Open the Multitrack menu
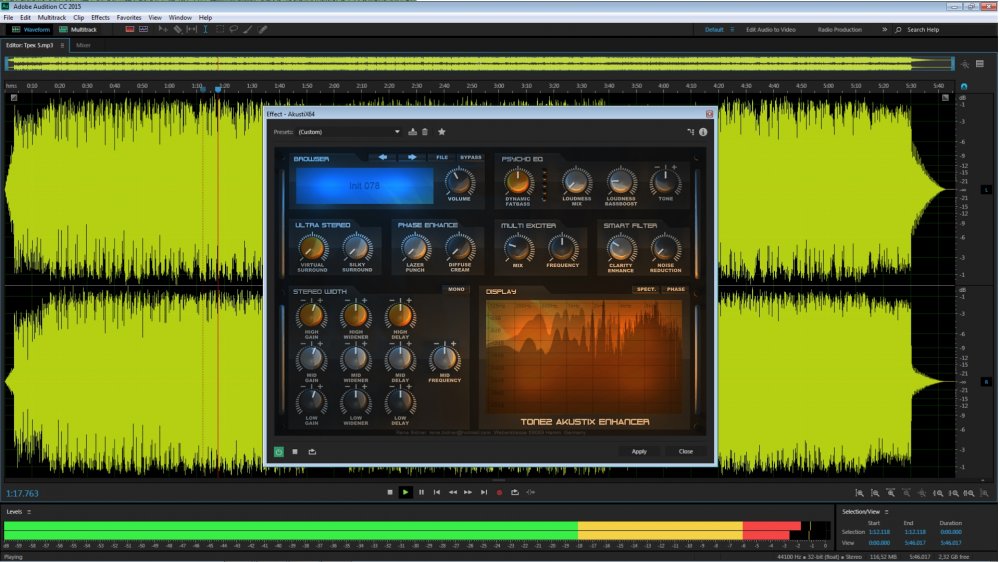This screenshot has width=1000, height=562. tap(52, 17)
